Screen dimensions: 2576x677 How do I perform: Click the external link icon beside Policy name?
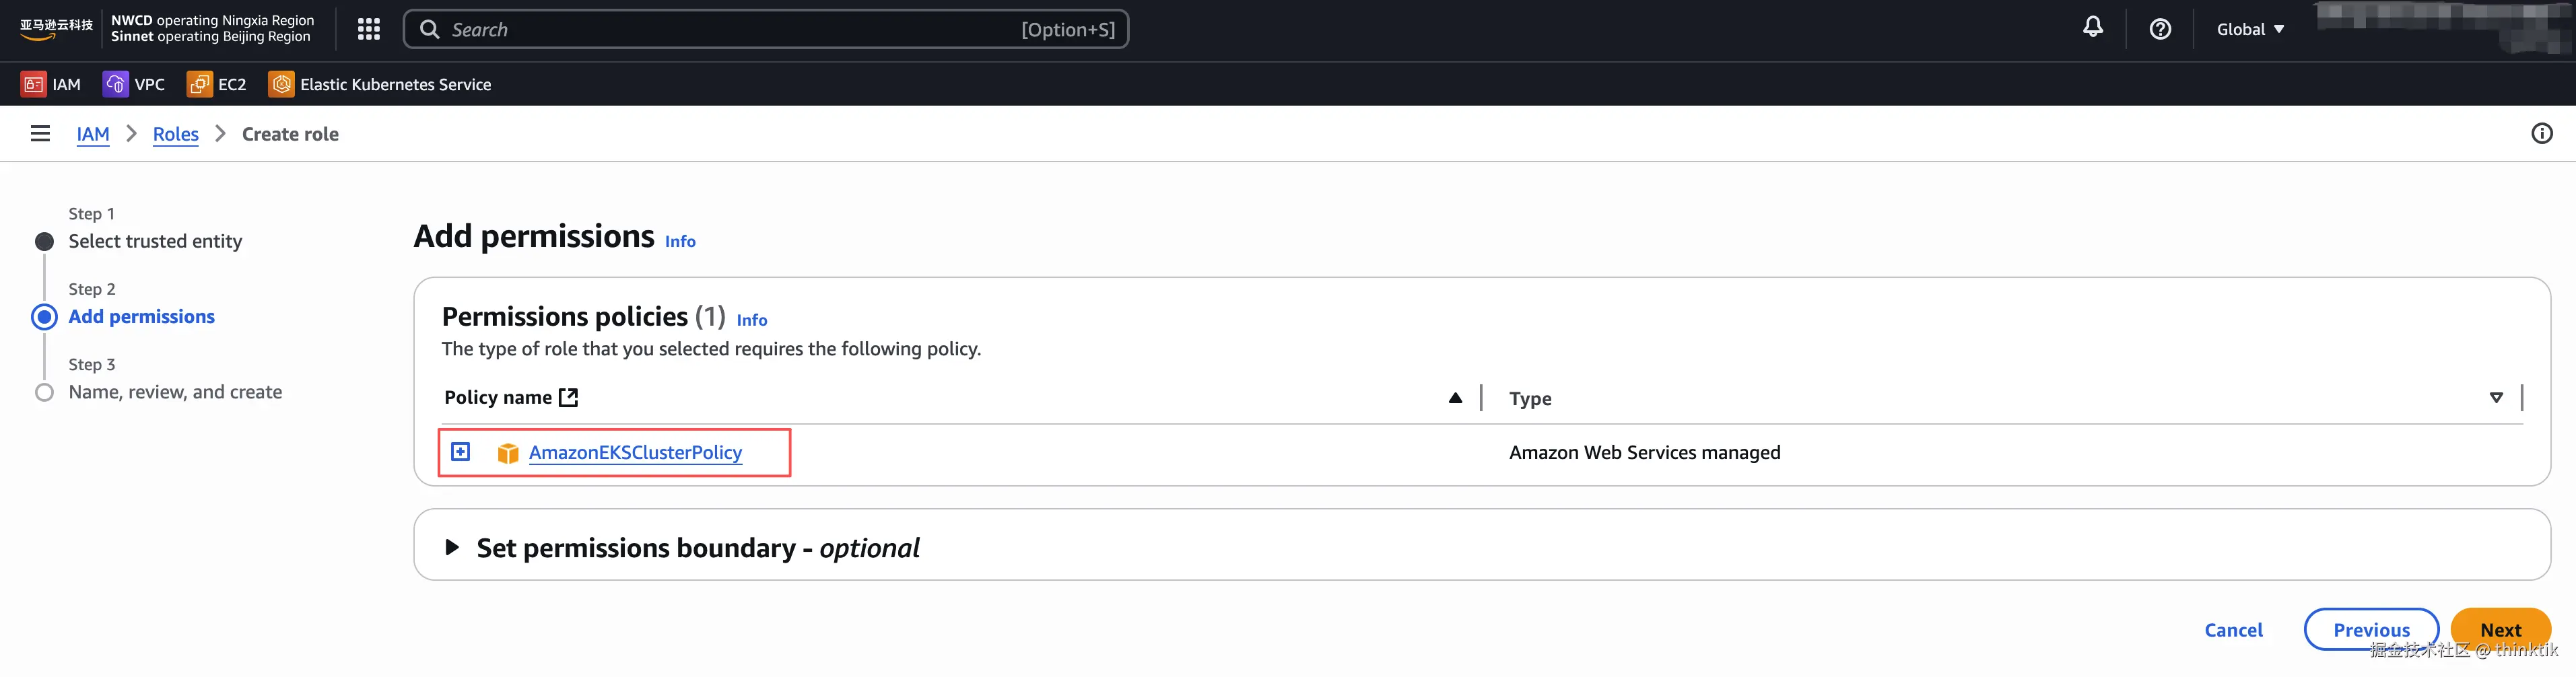pyautogui.click(x=568, y=397)
